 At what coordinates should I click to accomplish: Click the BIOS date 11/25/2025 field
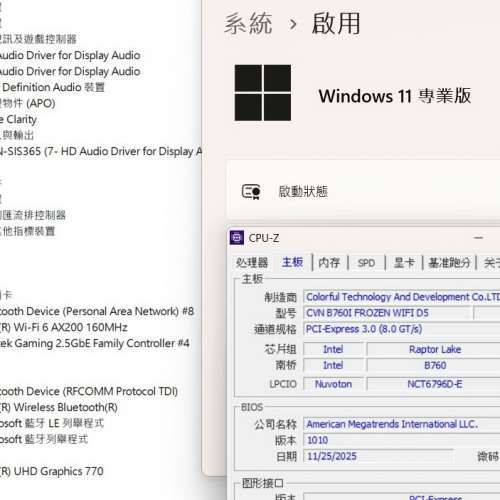pos(378,456)
